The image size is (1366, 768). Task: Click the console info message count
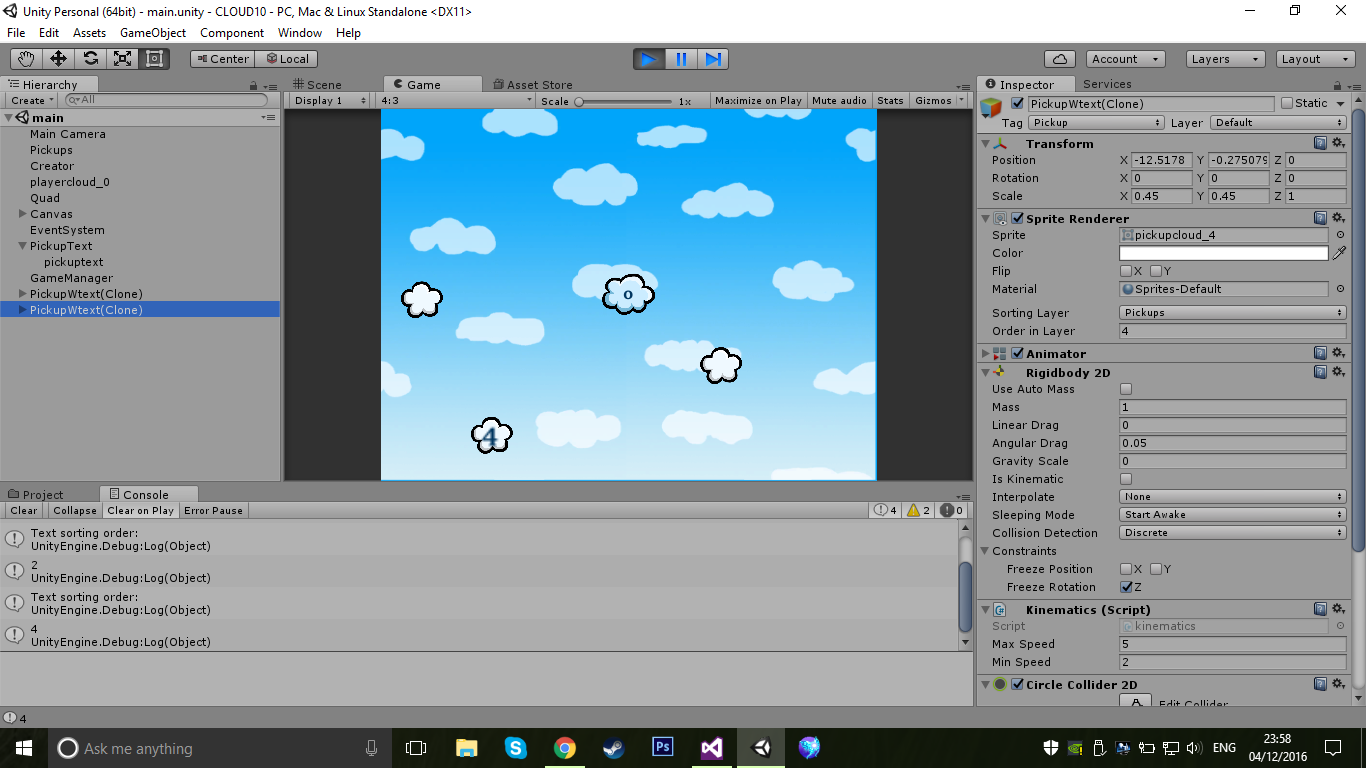click(x=886, y=510)
